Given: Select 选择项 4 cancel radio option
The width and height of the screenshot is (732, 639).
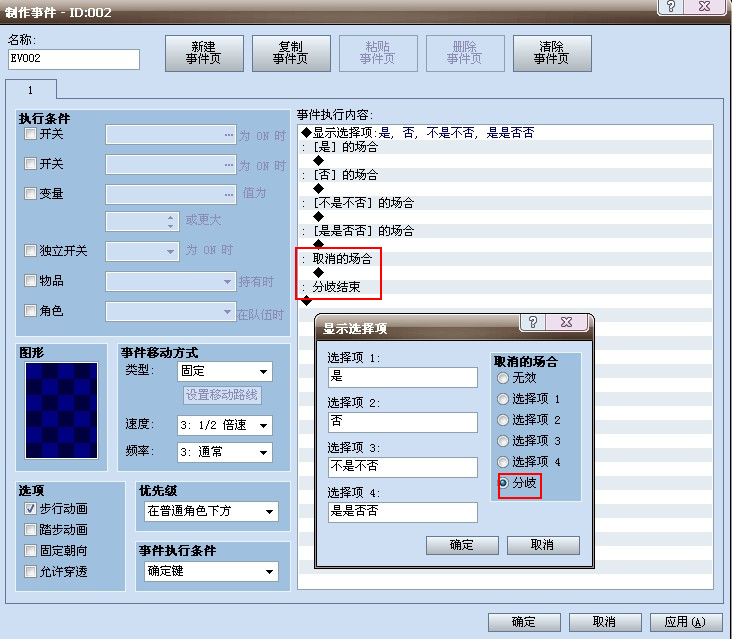Looking at the screenshot, I should tap(503, 462).
